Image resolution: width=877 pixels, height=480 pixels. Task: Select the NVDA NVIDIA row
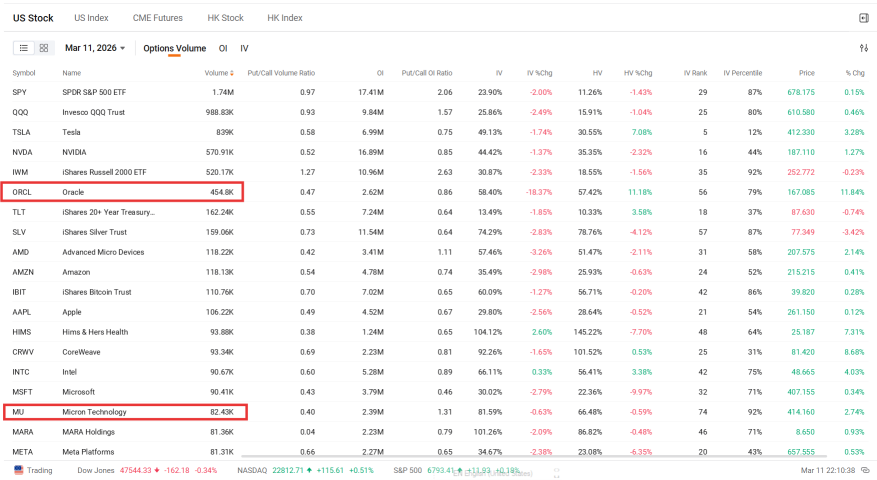(438, 152)
